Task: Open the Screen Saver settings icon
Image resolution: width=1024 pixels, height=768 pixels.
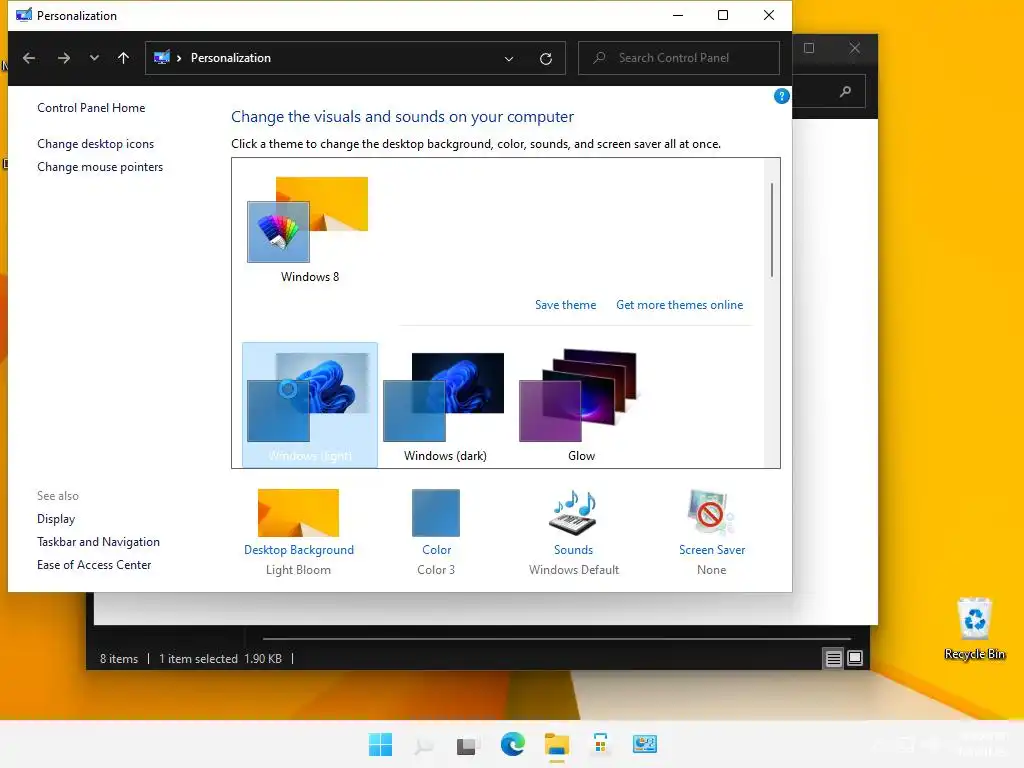Action: 711,513
